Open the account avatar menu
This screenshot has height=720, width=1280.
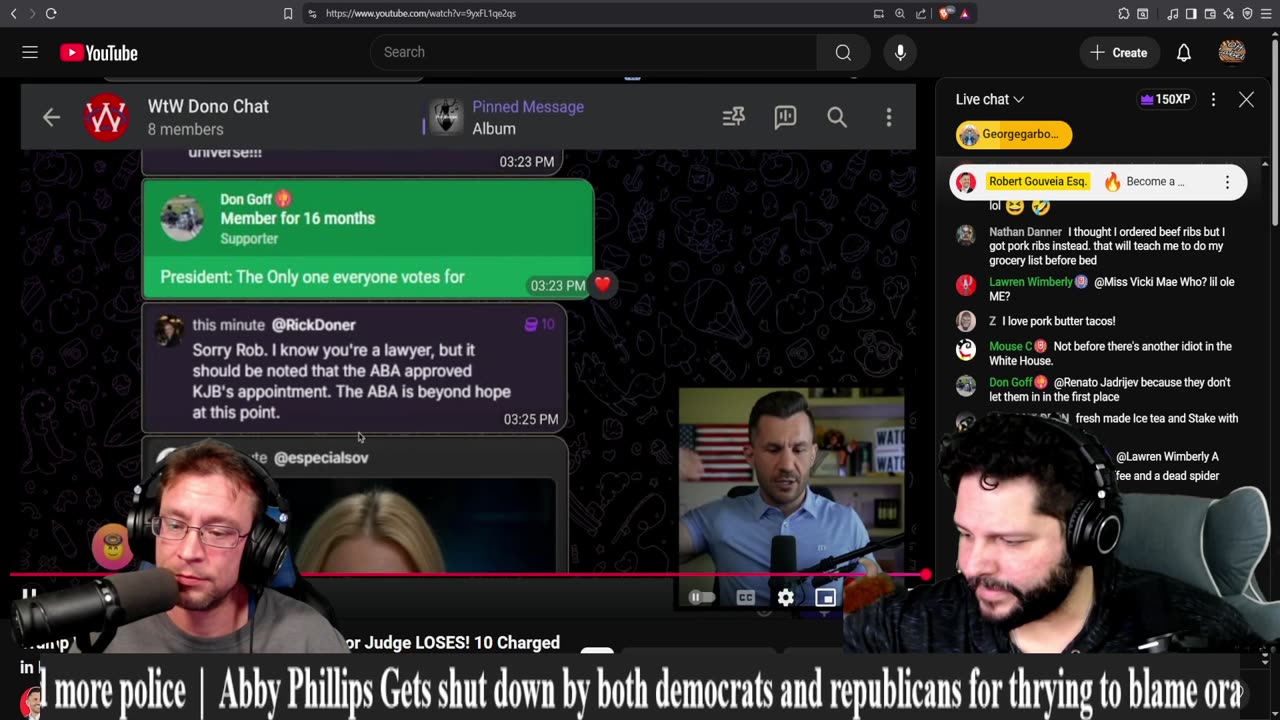[1232, 53]
